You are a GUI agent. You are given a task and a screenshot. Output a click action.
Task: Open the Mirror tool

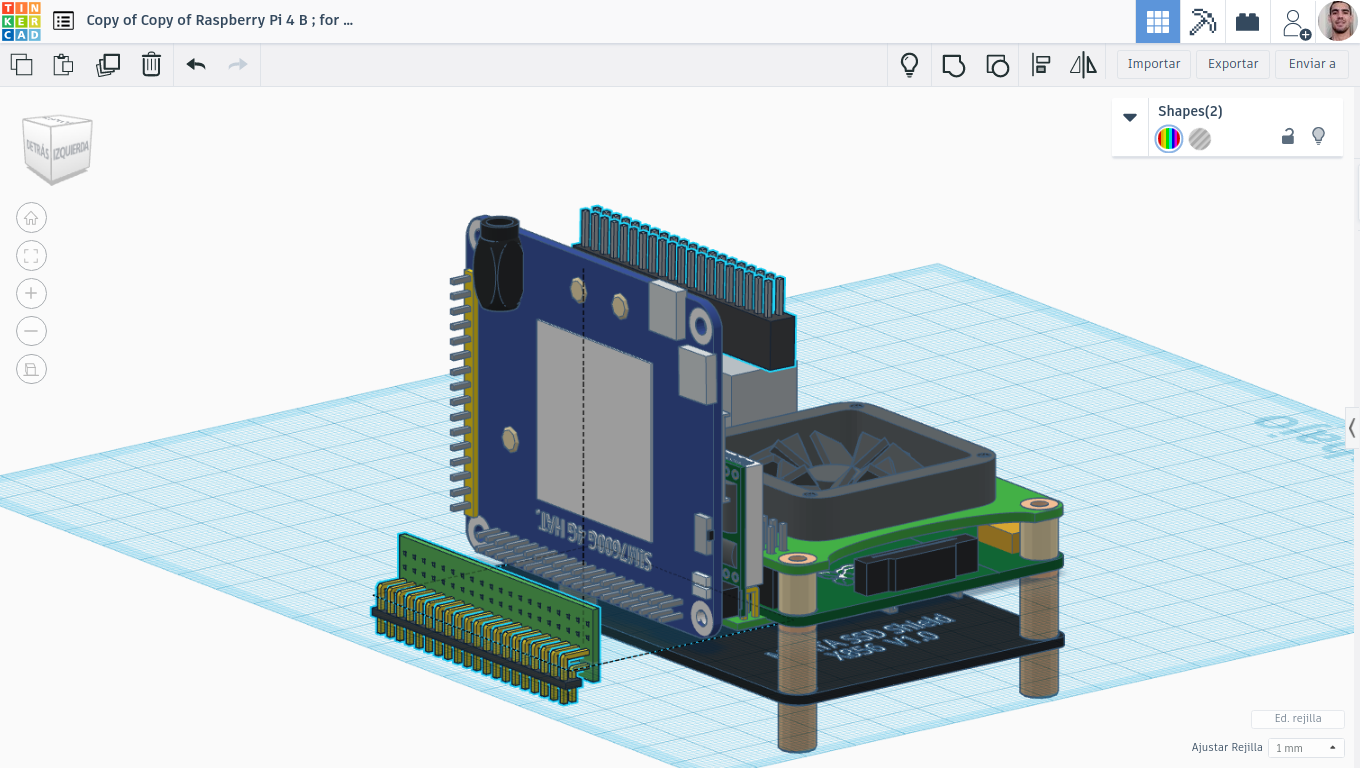coord(1083,66)
